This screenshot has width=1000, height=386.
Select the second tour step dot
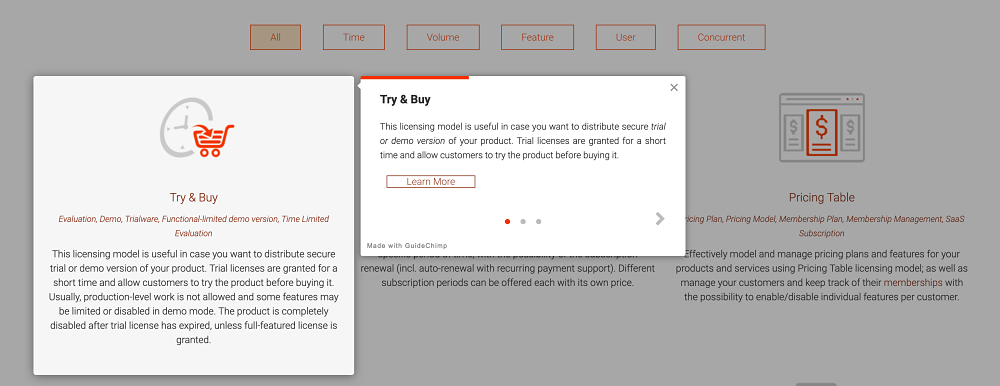(x=523, y=221)
